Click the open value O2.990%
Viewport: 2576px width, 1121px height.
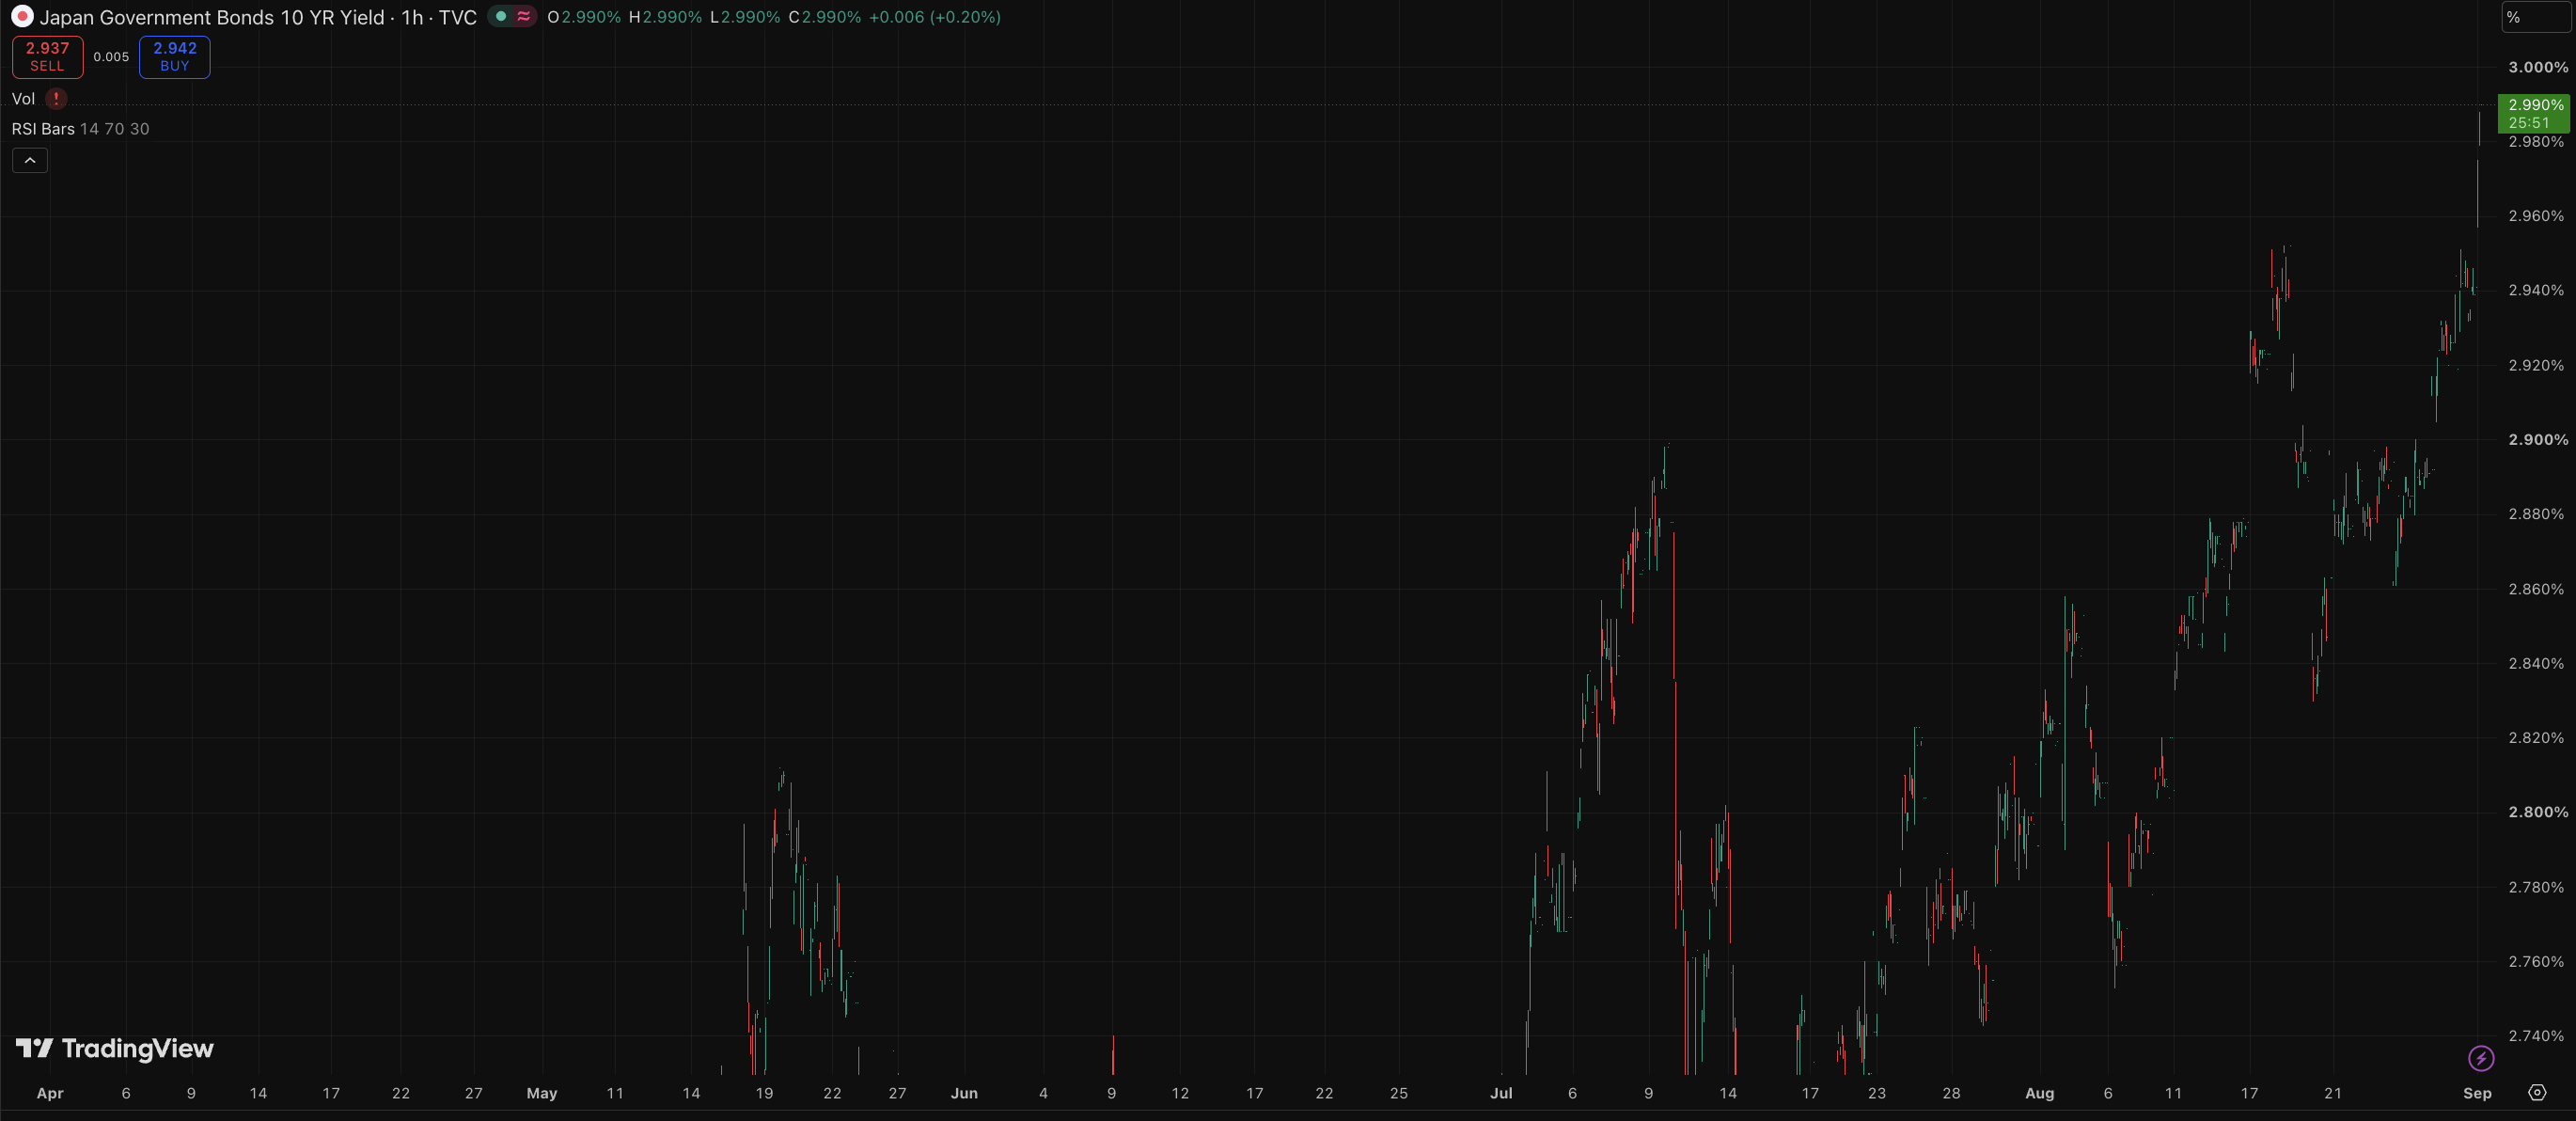[x=584, y=17]
